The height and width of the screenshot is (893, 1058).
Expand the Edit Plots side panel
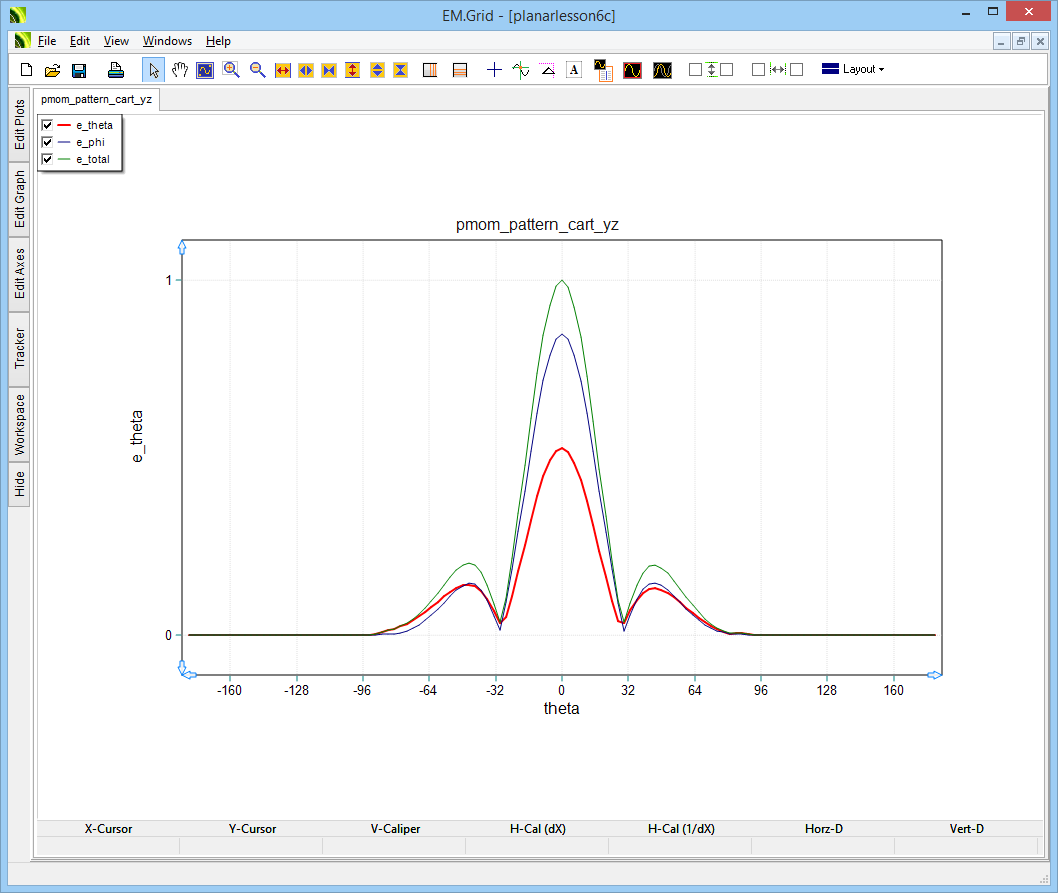(x=19, y=124)
